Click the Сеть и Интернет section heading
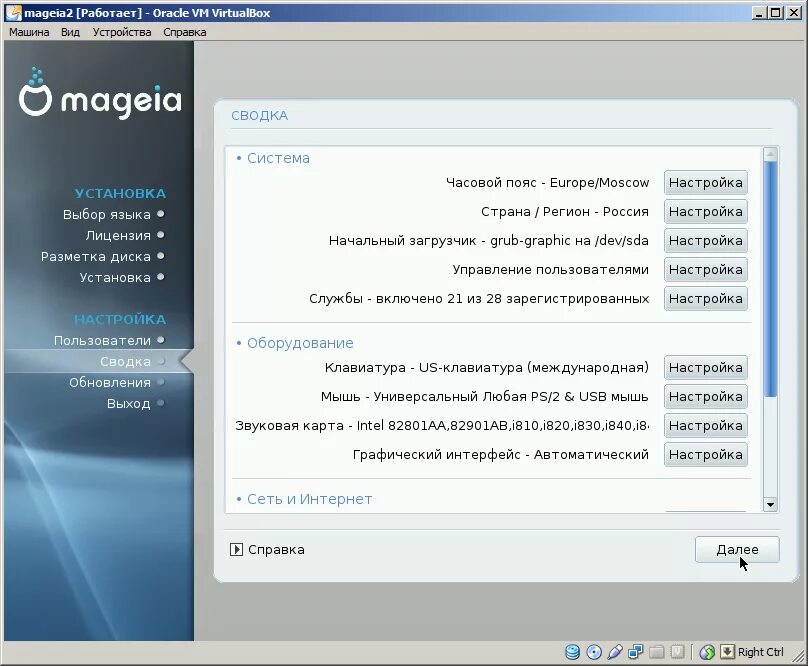808x666 pixels. [309, 499]
